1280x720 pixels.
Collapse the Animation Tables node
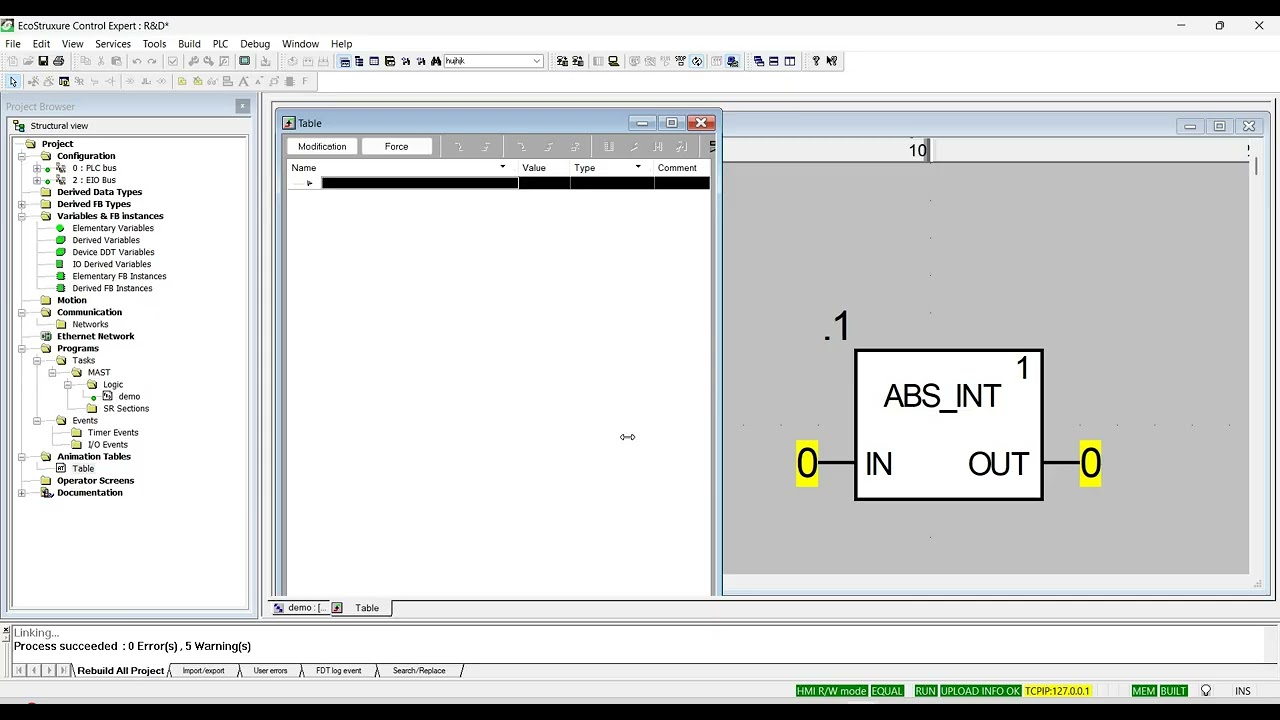click(x=22, y=456)
